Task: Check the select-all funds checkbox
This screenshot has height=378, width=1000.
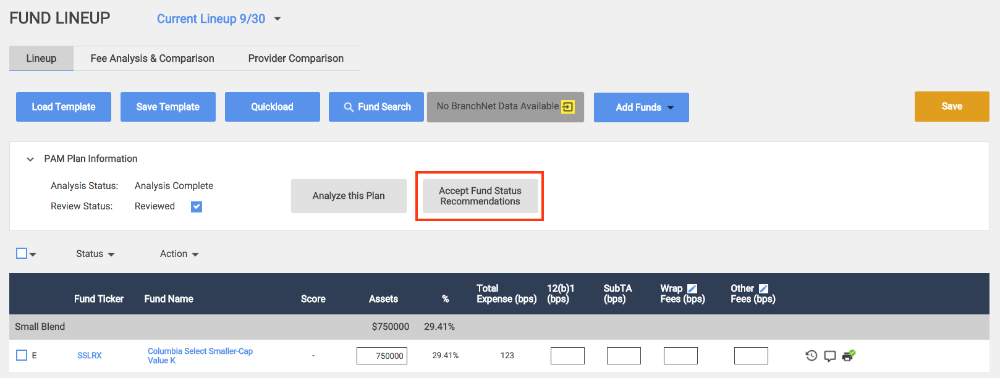Action: tap(22, 253)
